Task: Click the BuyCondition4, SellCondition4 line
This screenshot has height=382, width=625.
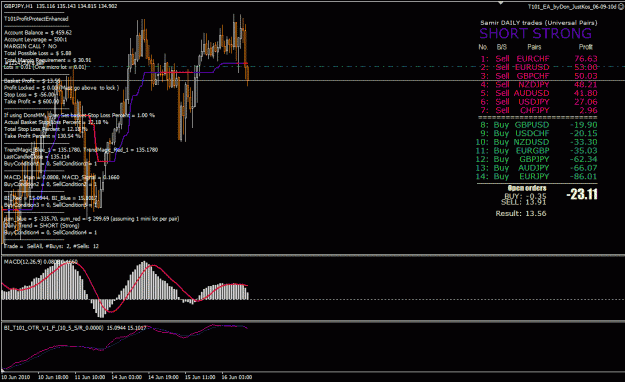Action: coord(50,232)
